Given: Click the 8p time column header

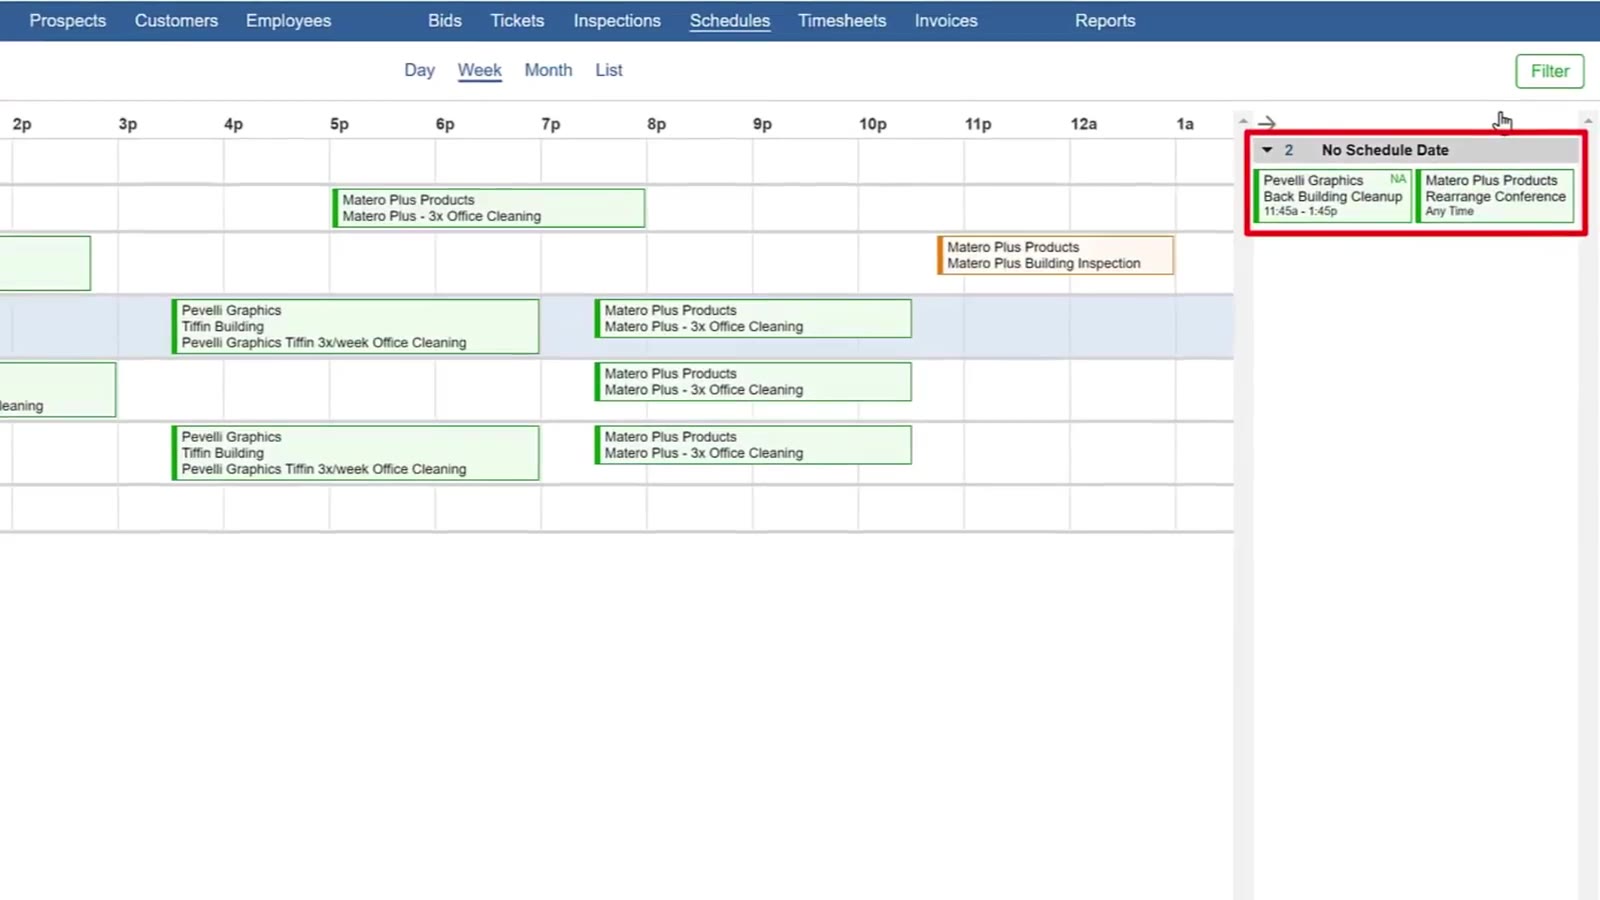Looking at the screenshot, I should click(x=656, y=124).
